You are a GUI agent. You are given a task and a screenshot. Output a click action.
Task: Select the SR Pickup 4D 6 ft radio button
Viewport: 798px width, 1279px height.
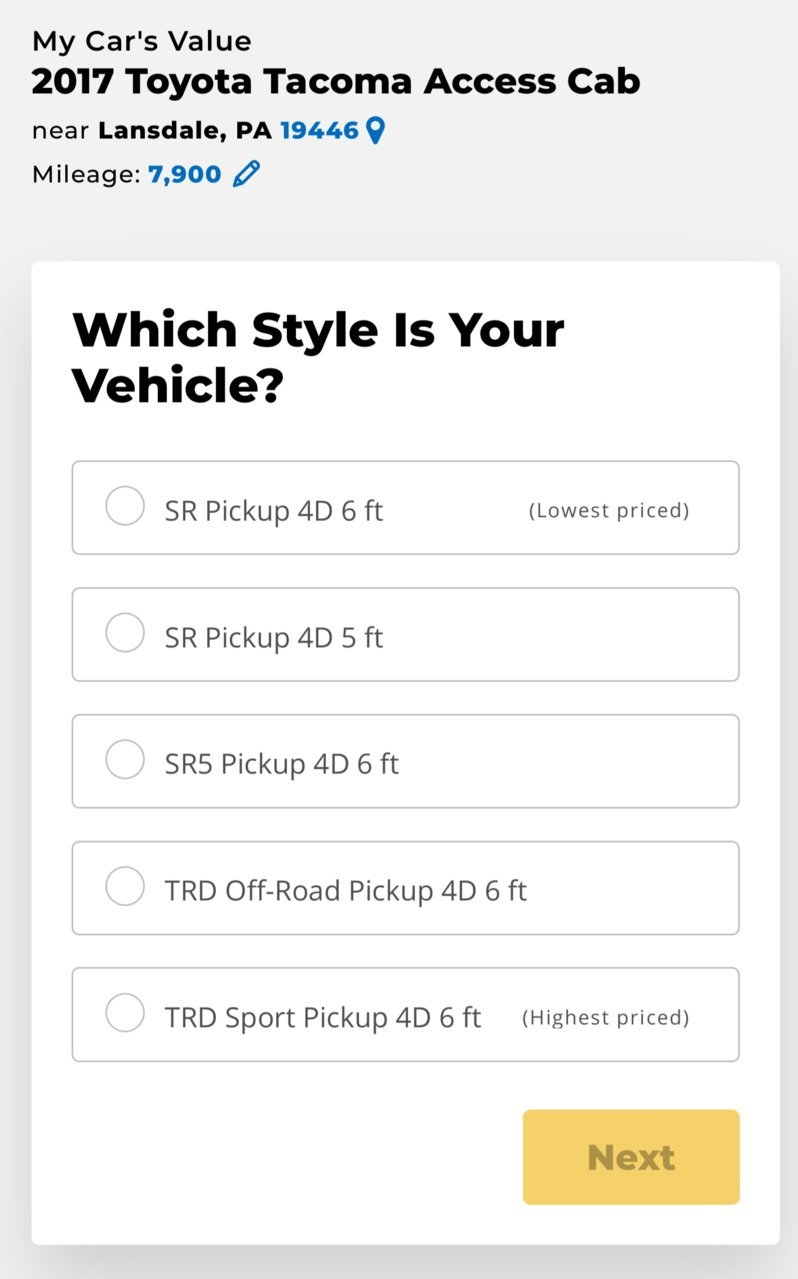click(x=125, y=506)
